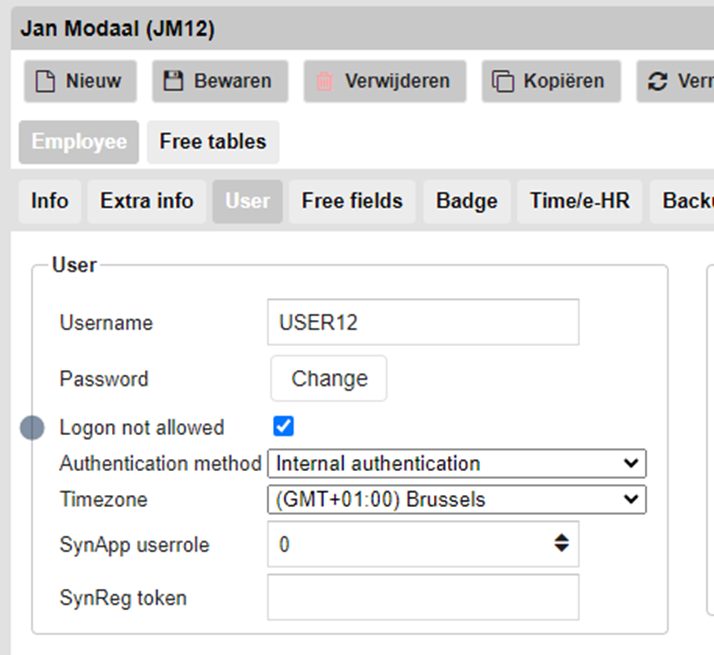Open the Authentication method dropdown

coord(456,464)
